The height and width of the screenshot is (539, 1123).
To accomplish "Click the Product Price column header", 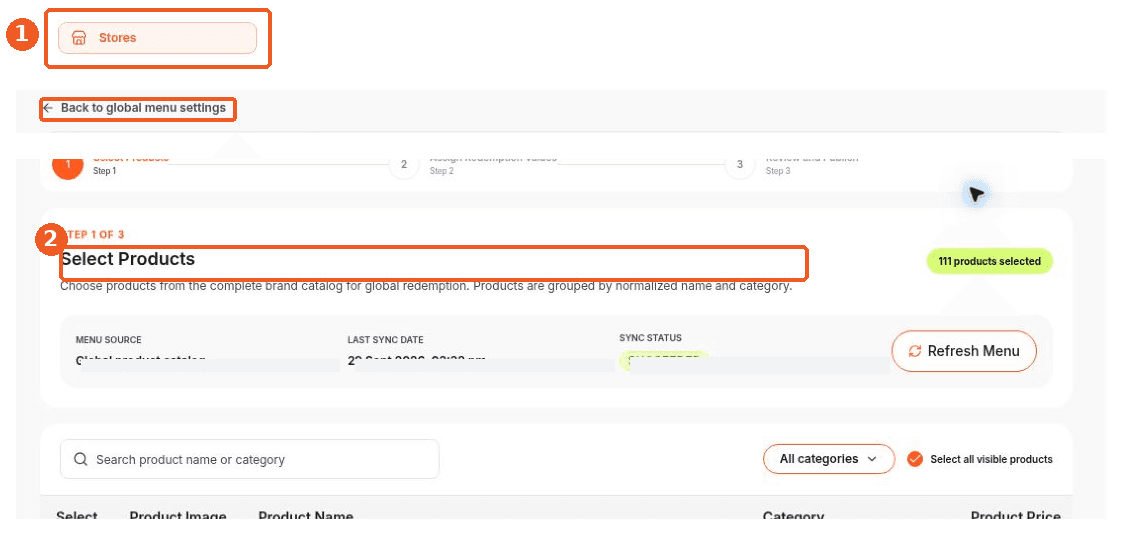I will click(x=1016, y=517).
